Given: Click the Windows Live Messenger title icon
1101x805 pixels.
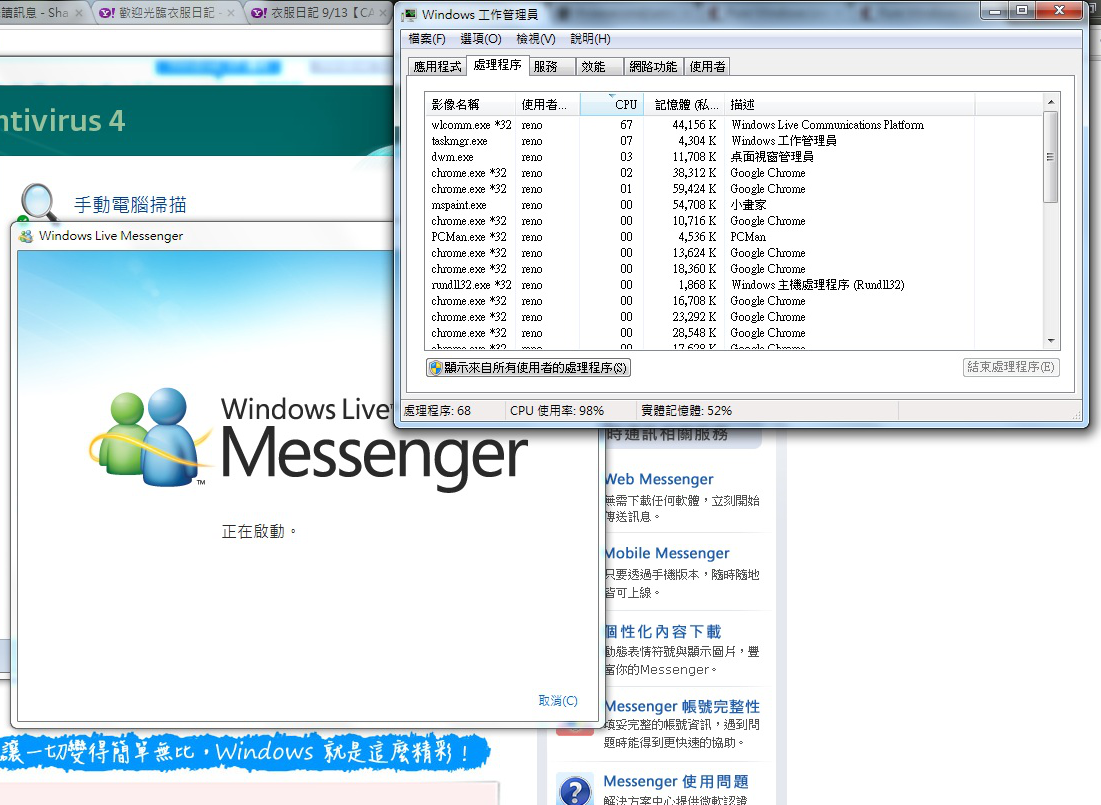Looking at the screenshot, I should click(x=26, y=236).
